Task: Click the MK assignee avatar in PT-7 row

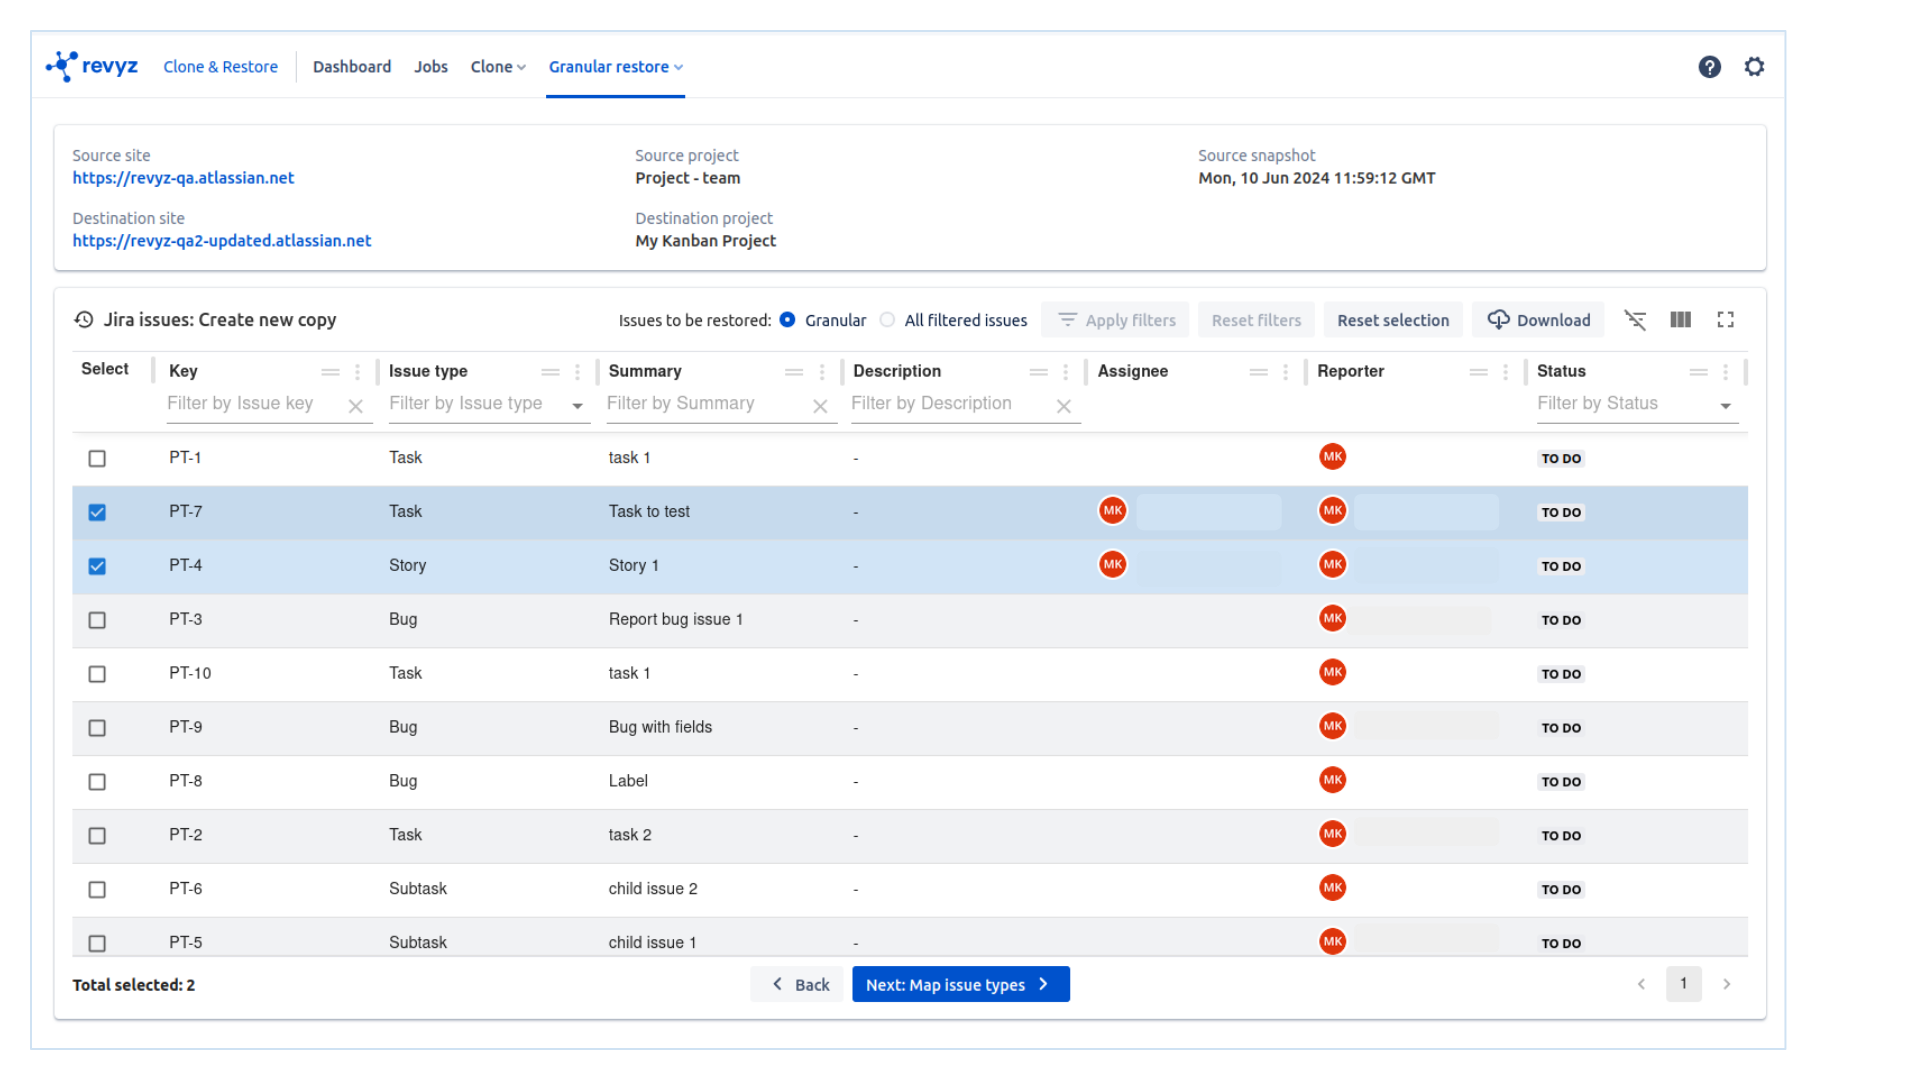Action: [x=1112, y=511]
